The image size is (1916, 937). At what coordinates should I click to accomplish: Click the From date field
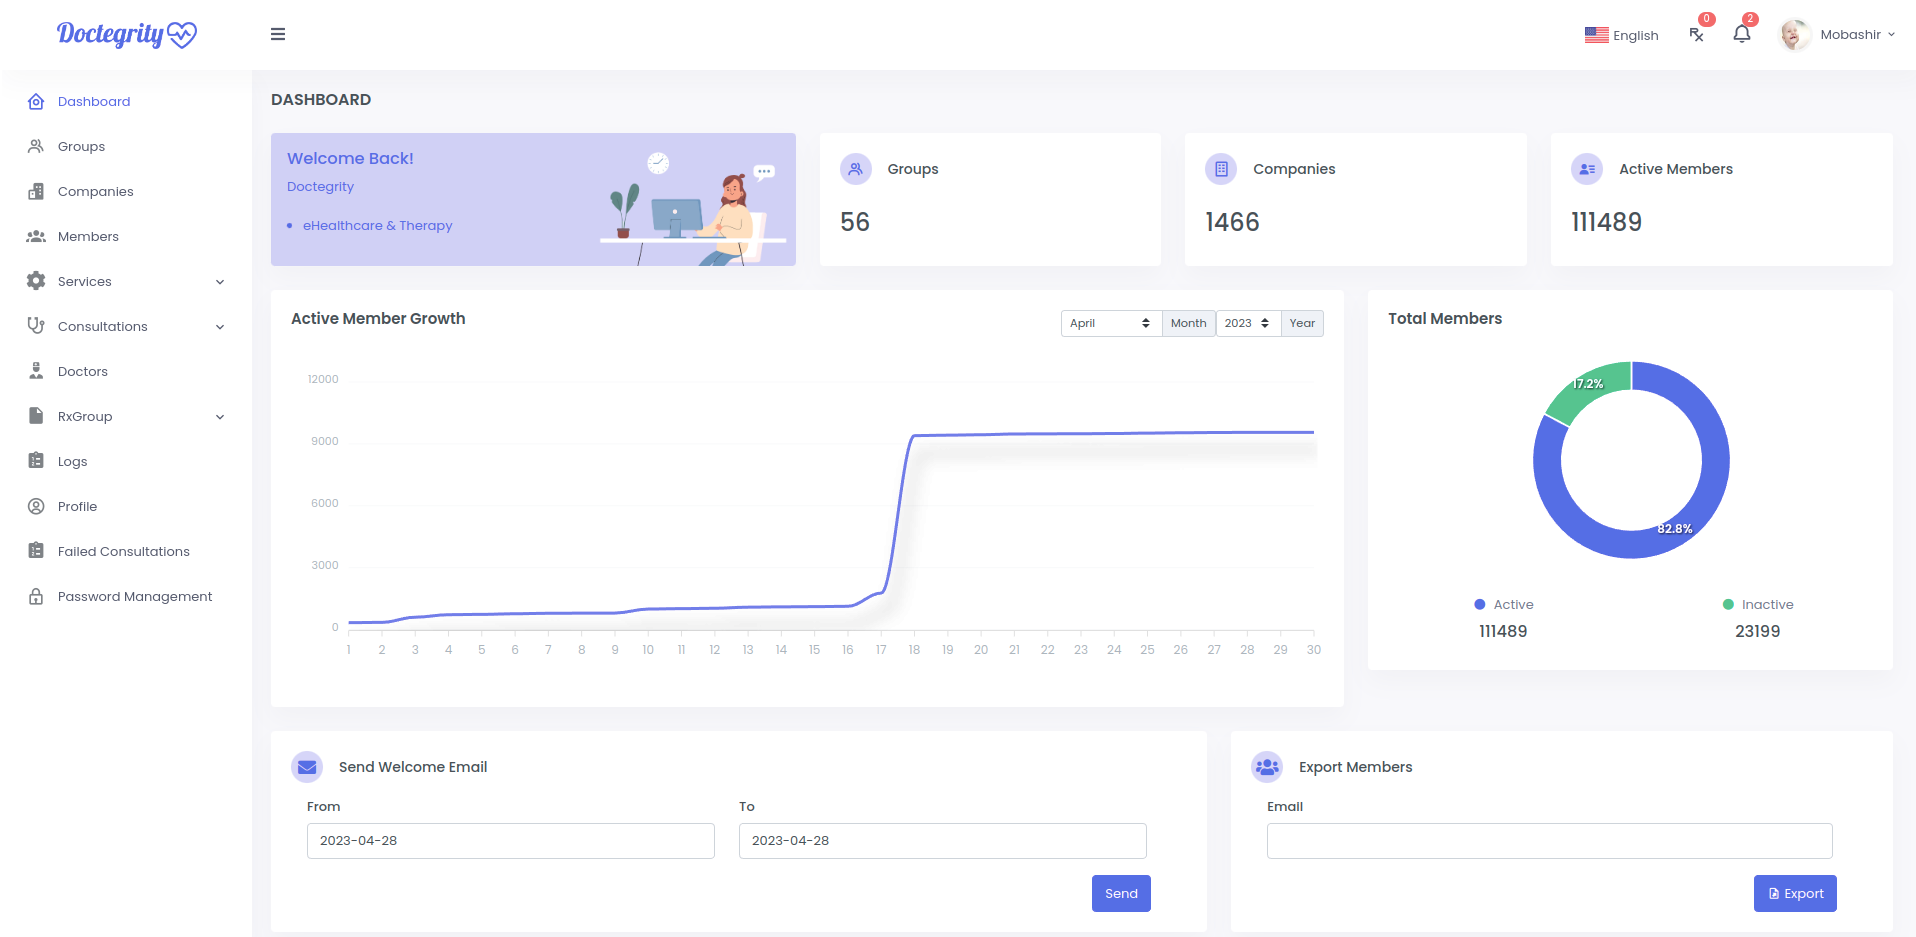tap(511, 841)
